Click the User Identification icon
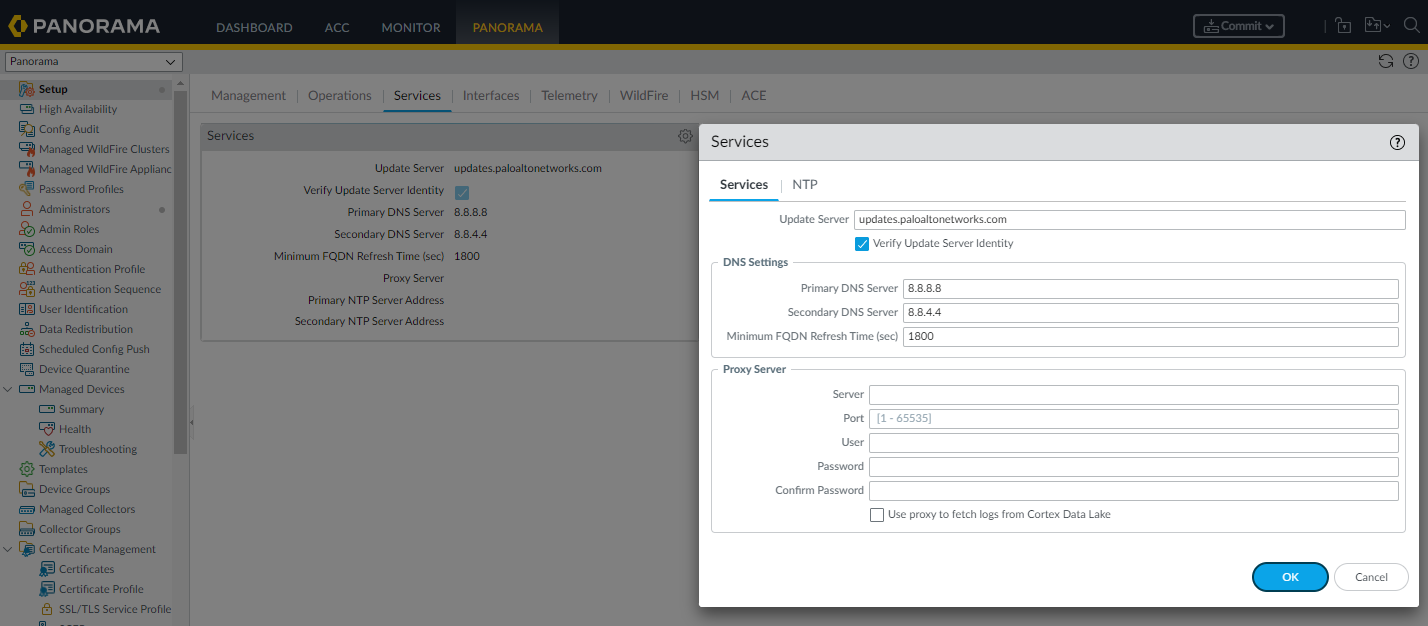This screenshot has height=626, width=1428. 27,309
